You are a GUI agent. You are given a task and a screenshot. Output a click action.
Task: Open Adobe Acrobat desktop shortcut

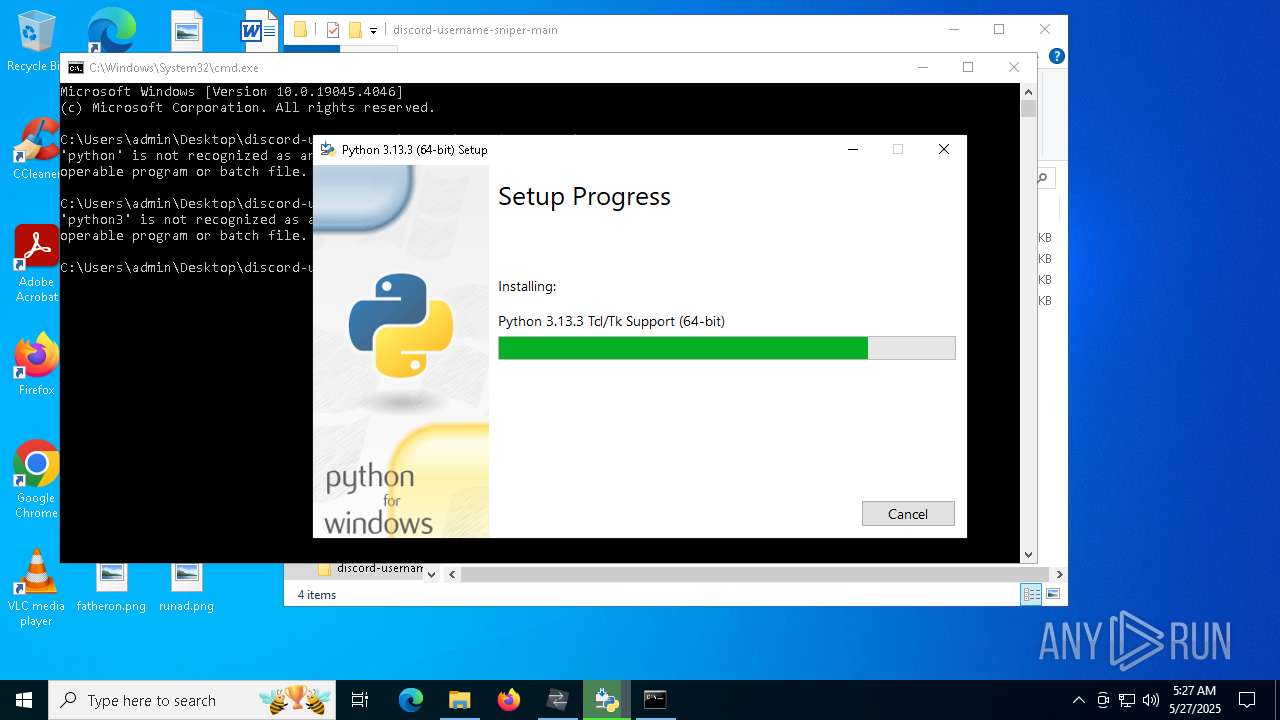click(36, 264)
